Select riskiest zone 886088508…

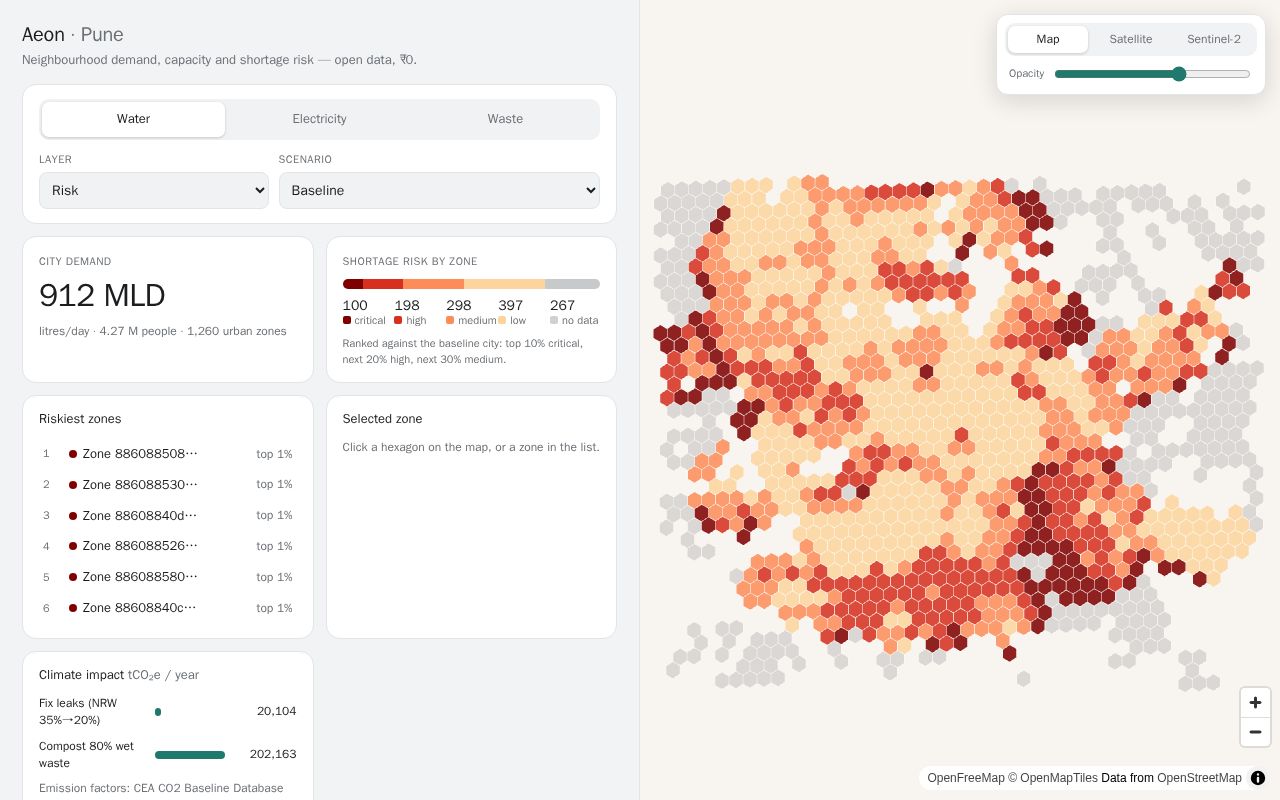pyautogui.click(x=168, y=454)
